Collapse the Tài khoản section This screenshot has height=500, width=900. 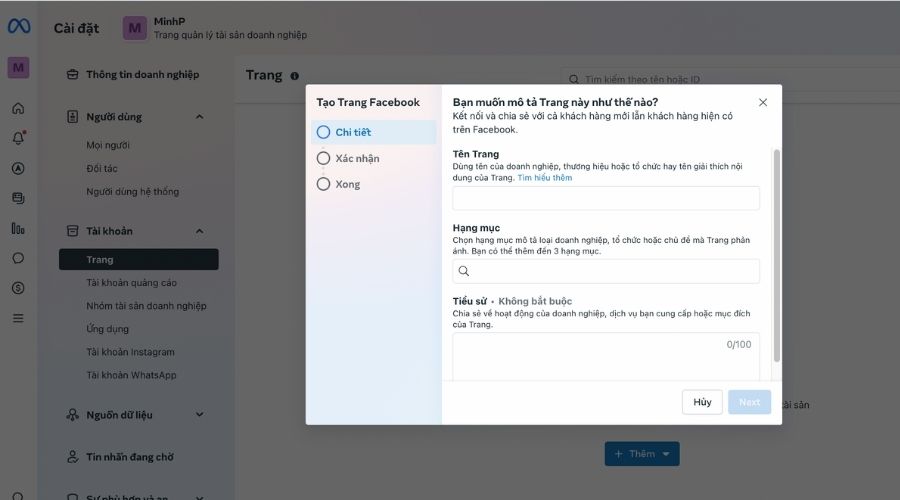pyautogui.click(x=199, y=231)
